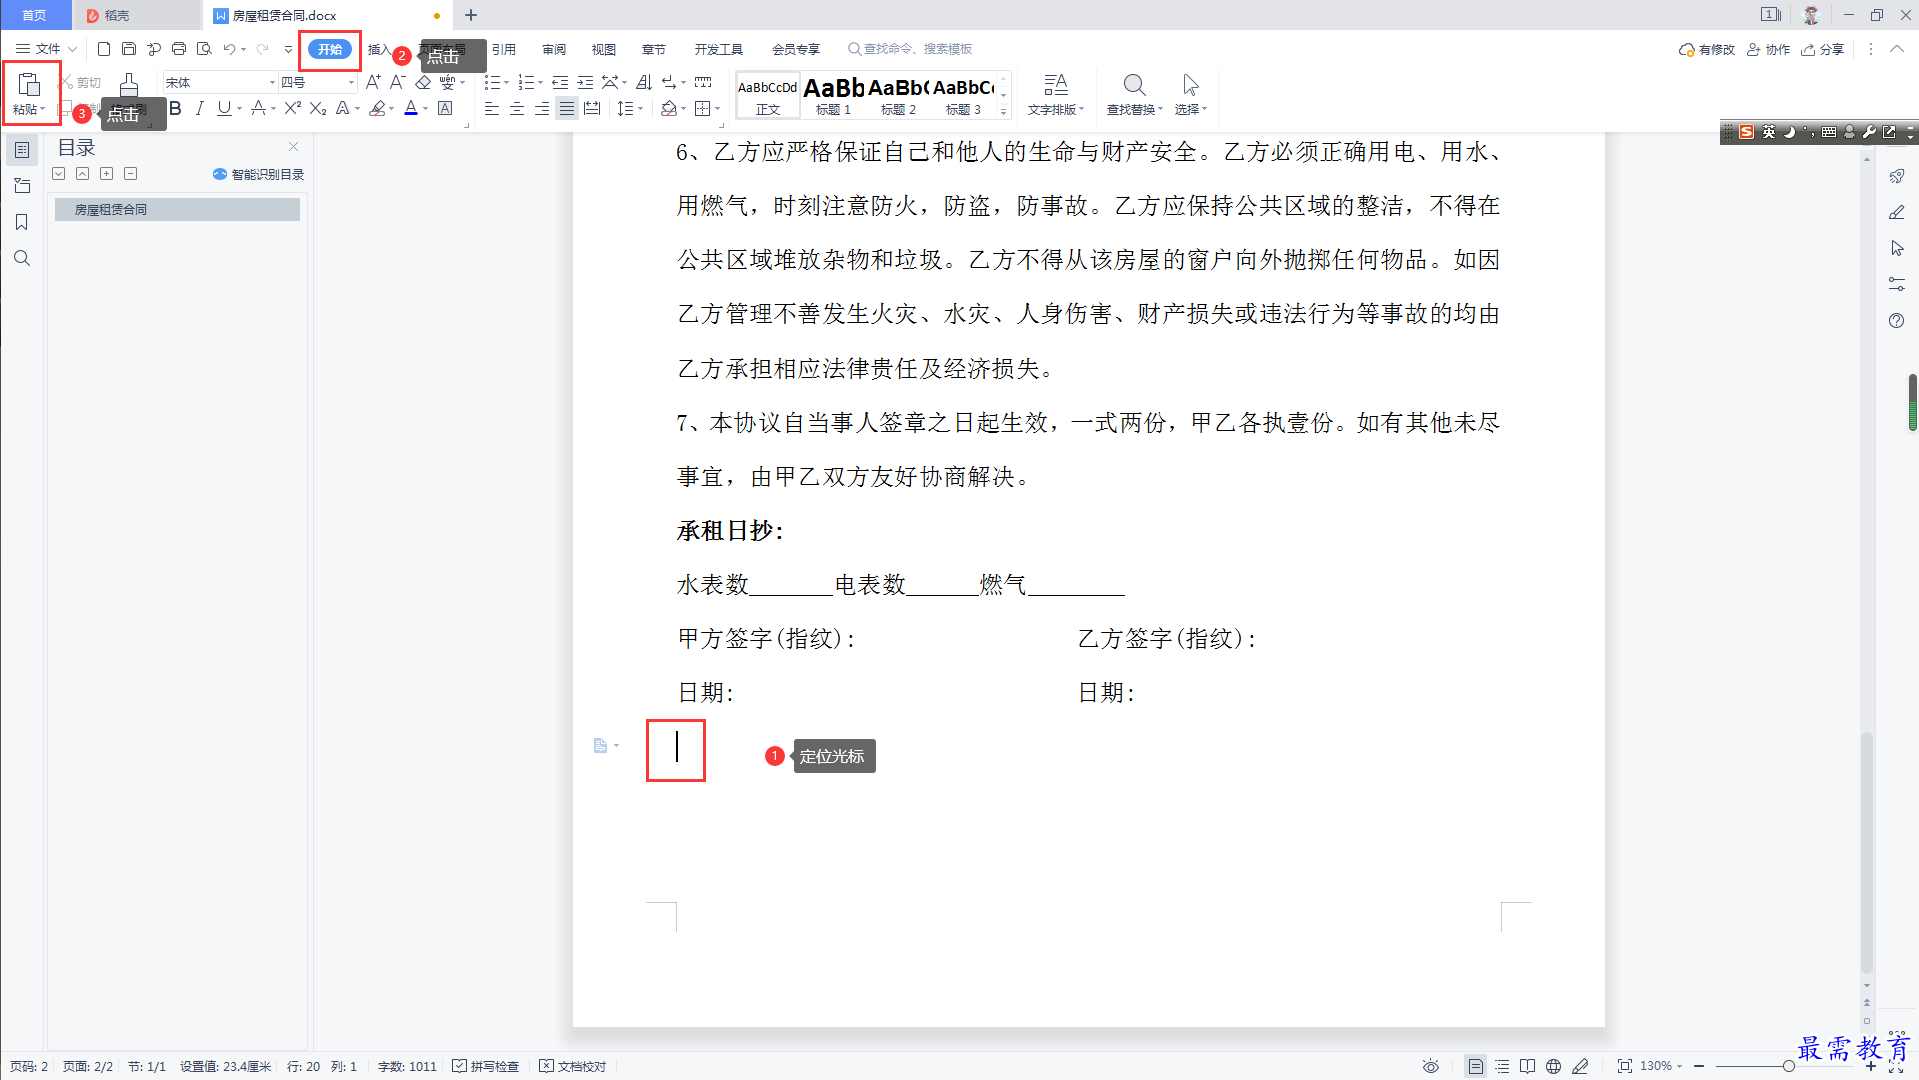
Task: Toggle Underline formatting
Action: [224, 108]
